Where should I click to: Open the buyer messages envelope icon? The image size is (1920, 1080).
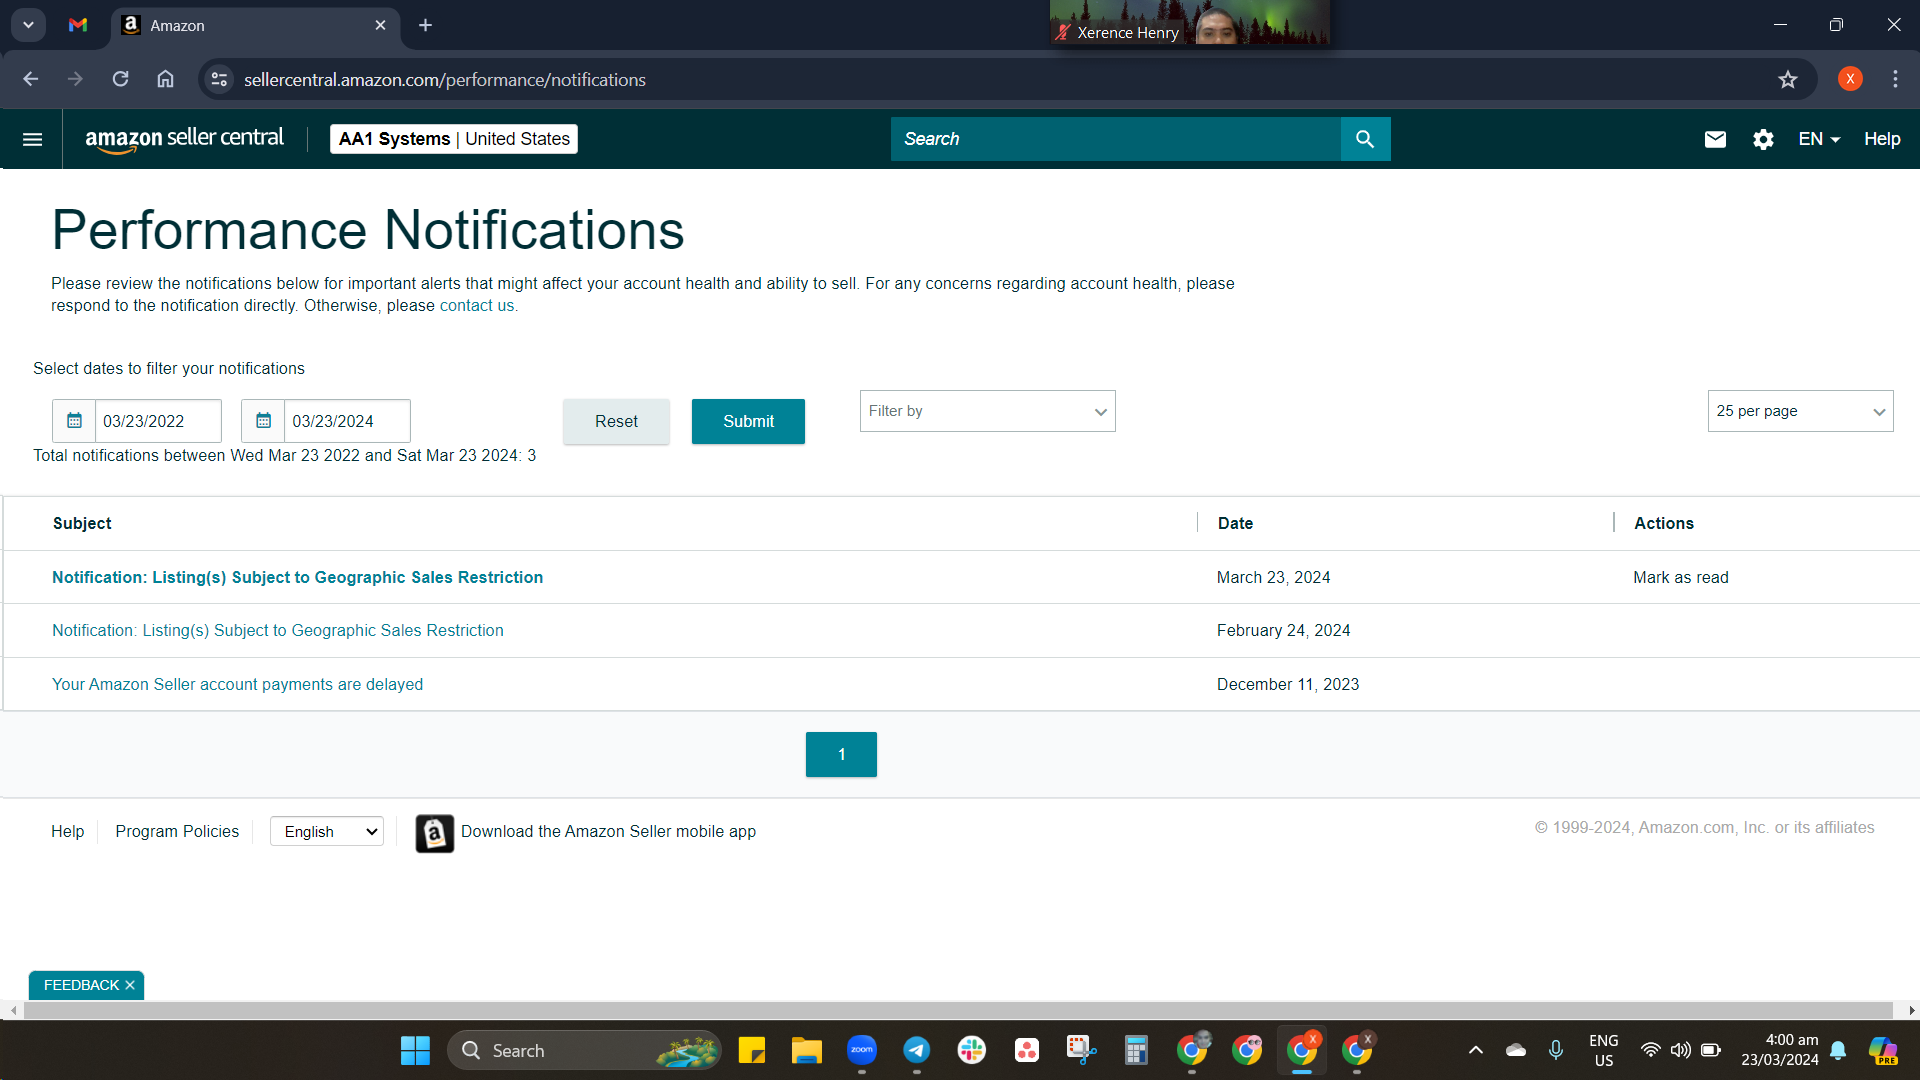point(1715,139)
